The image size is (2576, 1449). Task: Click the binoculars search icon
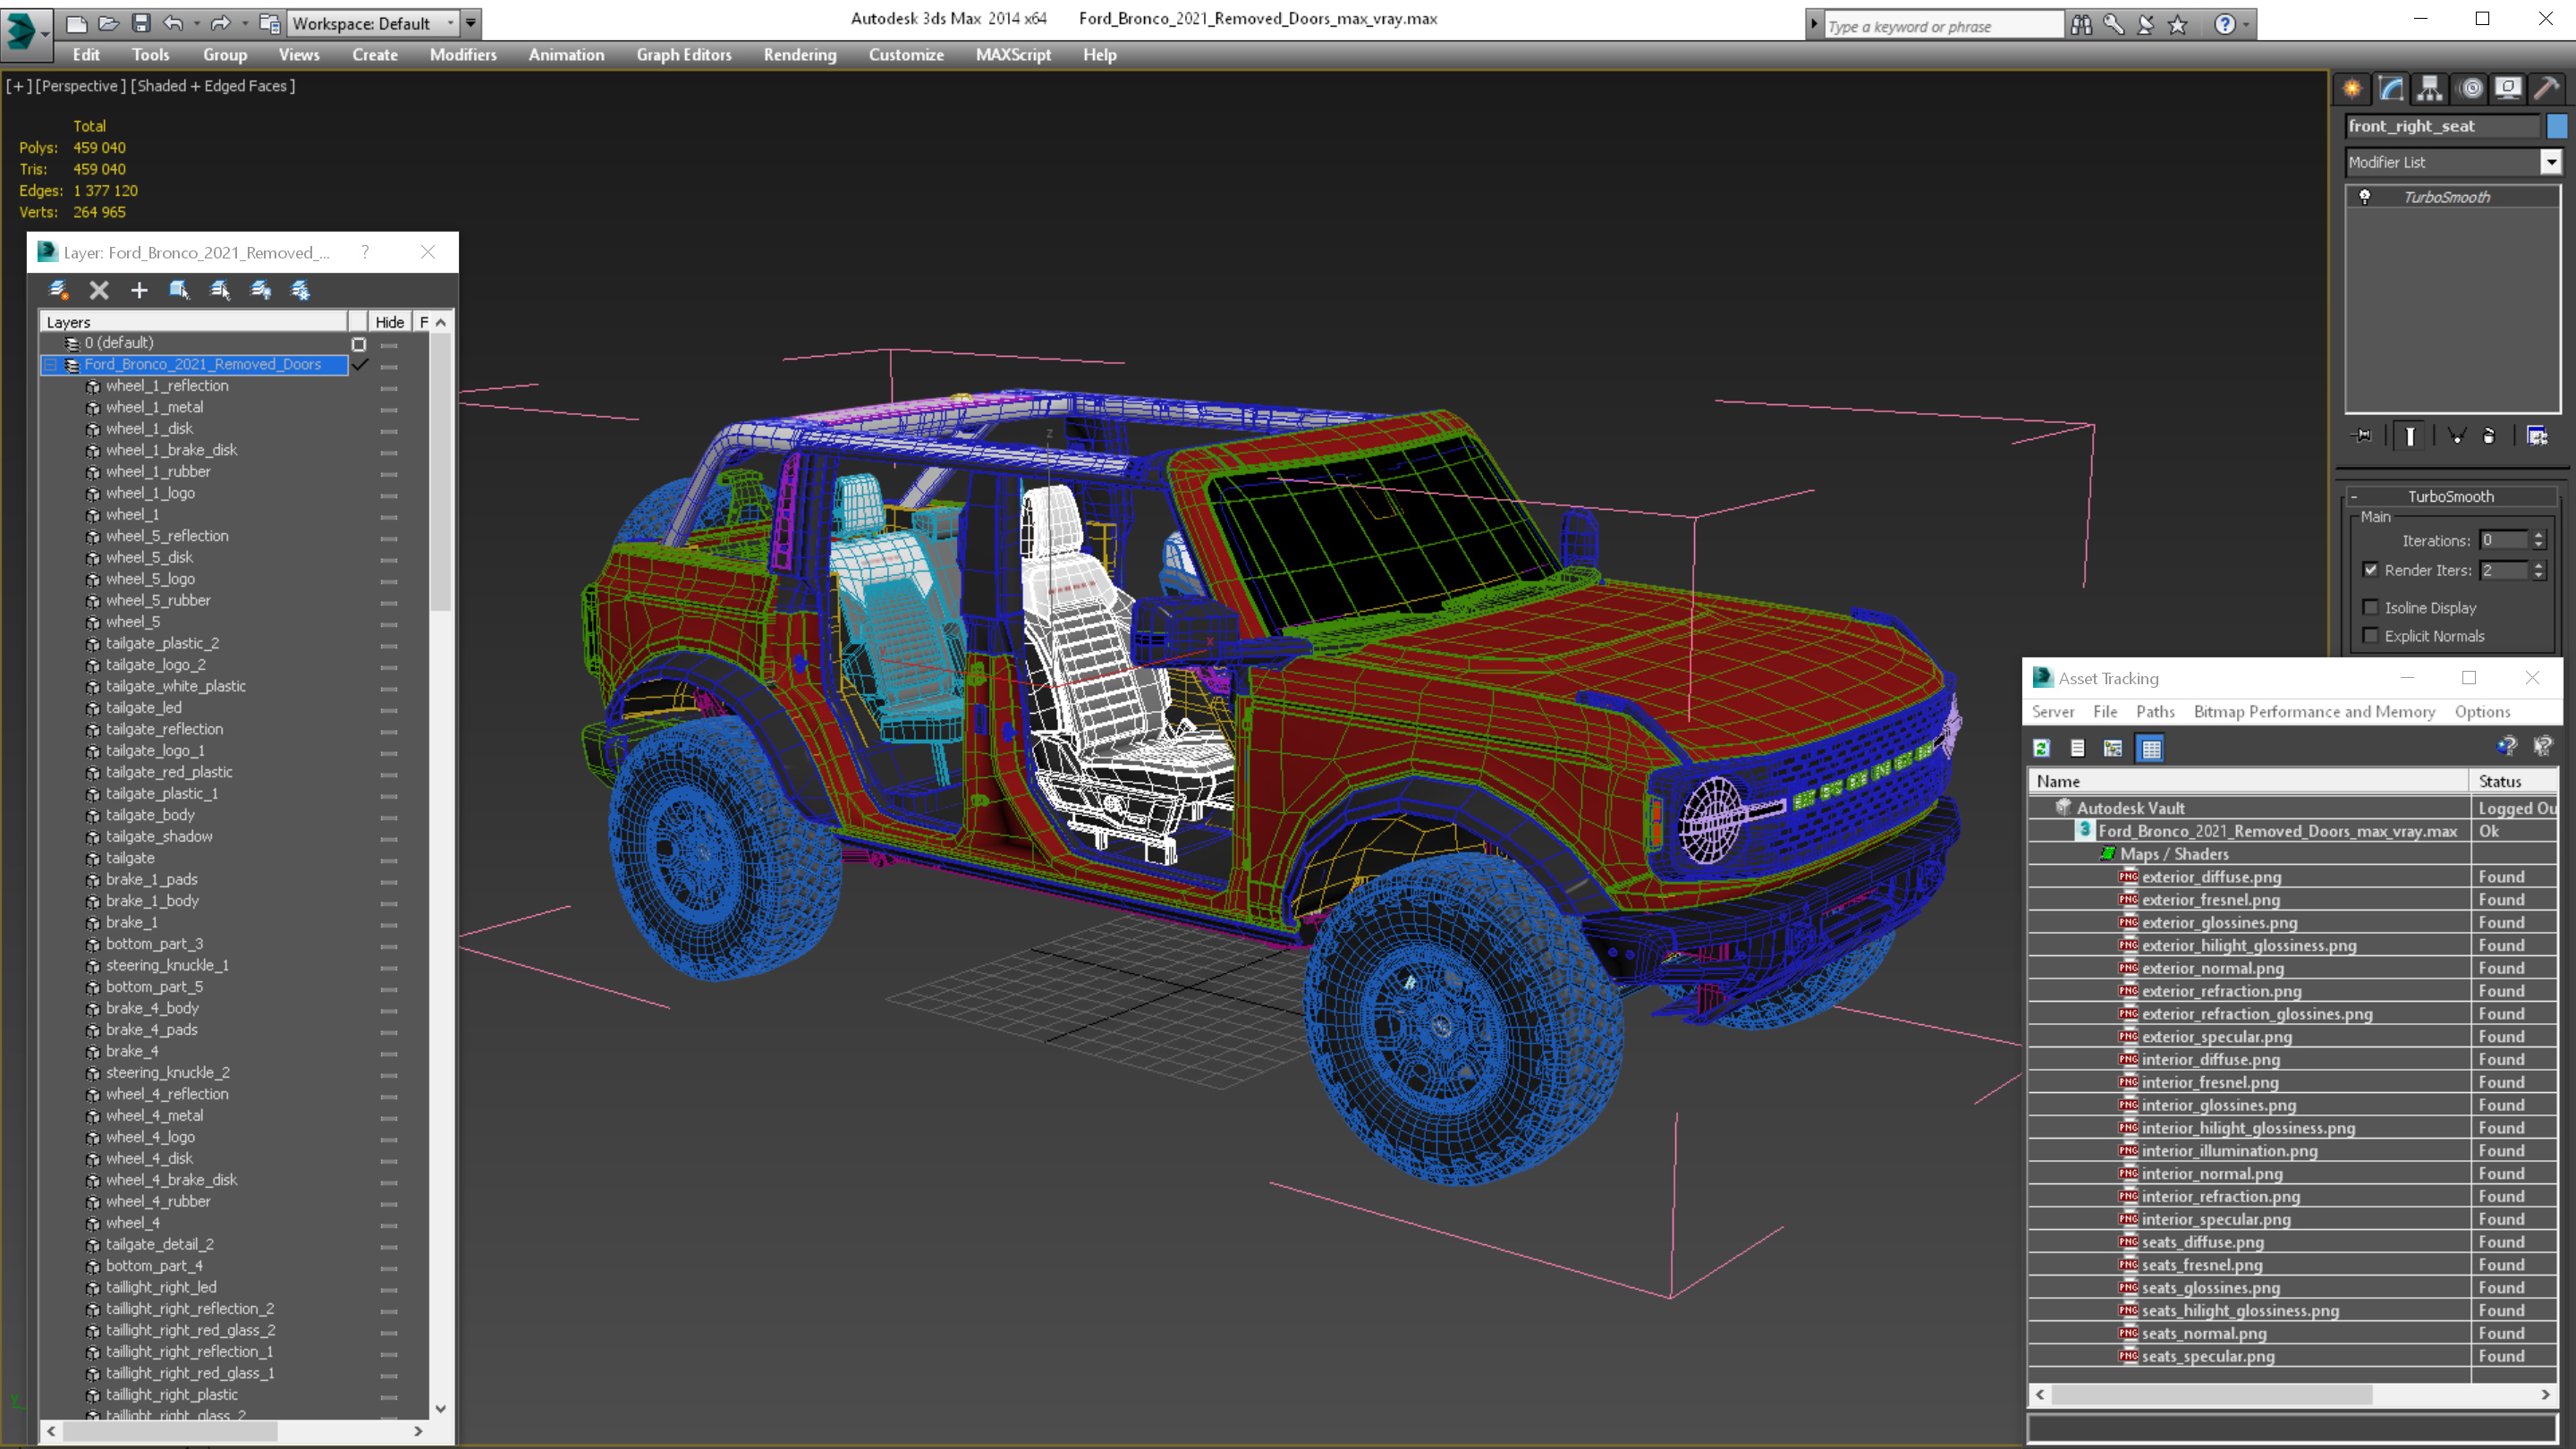pos(2081,25)
